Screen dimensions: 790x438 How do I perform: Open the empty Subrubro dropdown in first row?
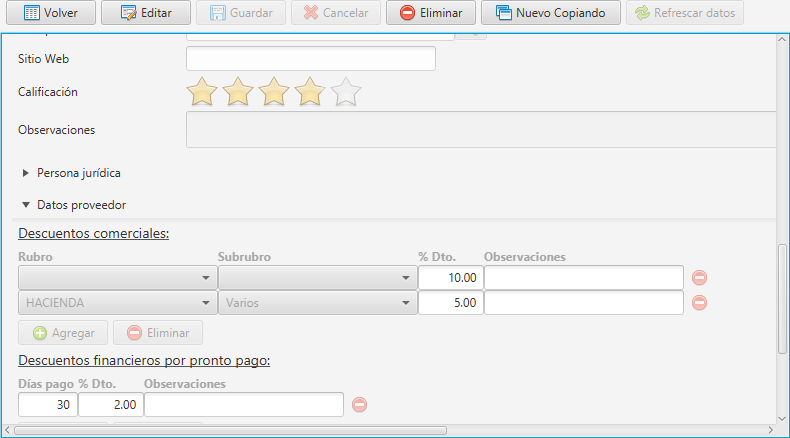click(x=317, y=278)
